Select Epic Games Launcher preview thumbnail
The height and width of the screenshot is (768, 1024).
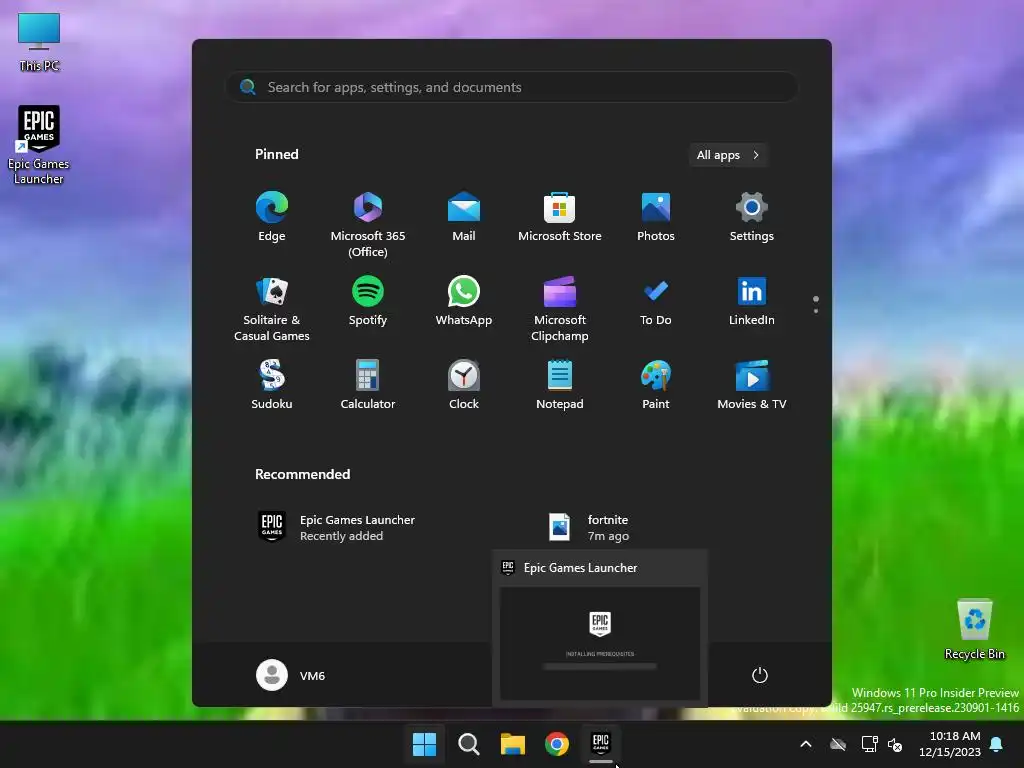point(600,643)
